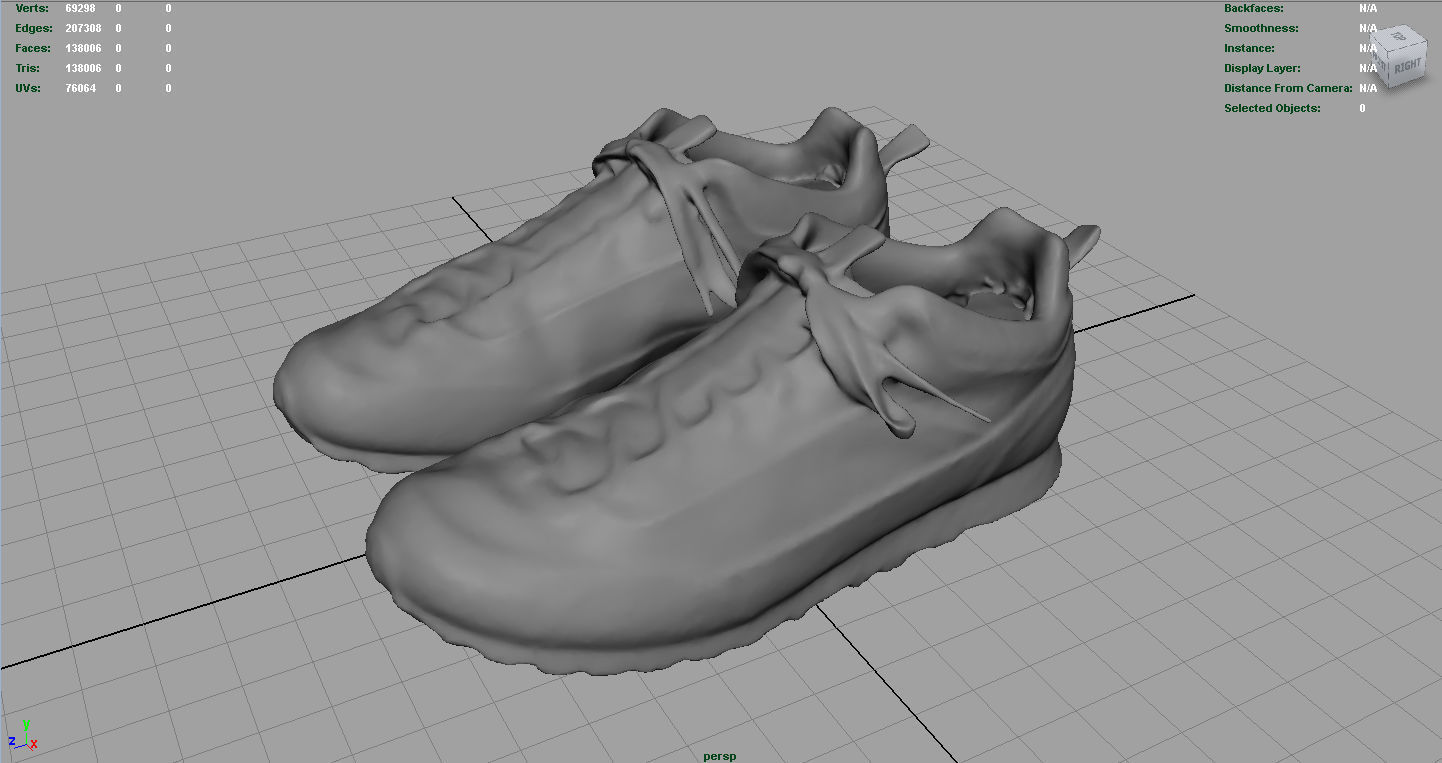Click the Edges: heads-up label

pos(34,28)
